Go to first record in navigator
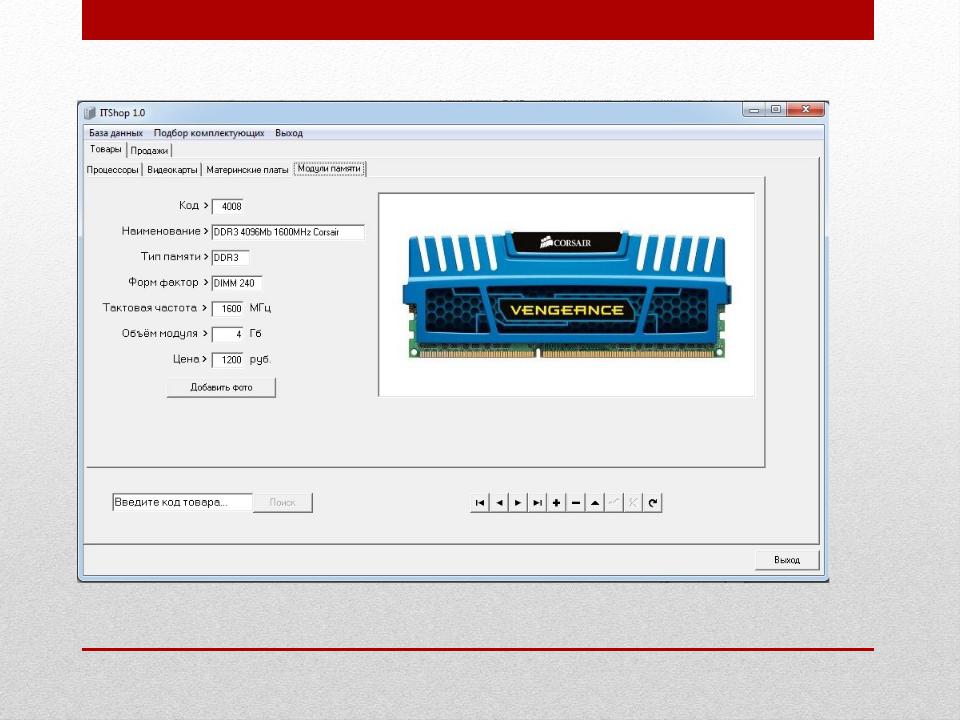The width and height of the screenshot is (960, 720). (x=480, y=503)
